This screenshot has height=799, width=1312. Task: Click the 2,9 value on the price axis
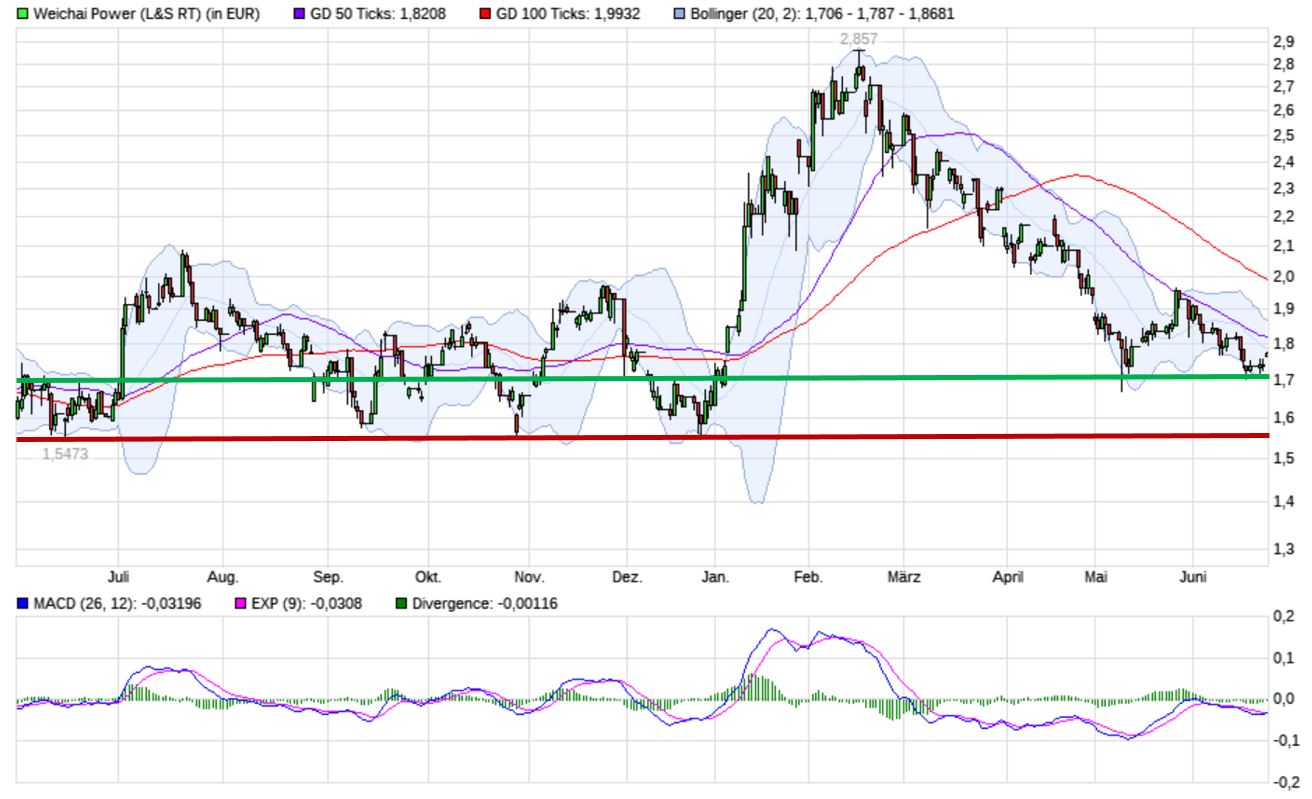pyautogui.click(x=1283, y=41)
